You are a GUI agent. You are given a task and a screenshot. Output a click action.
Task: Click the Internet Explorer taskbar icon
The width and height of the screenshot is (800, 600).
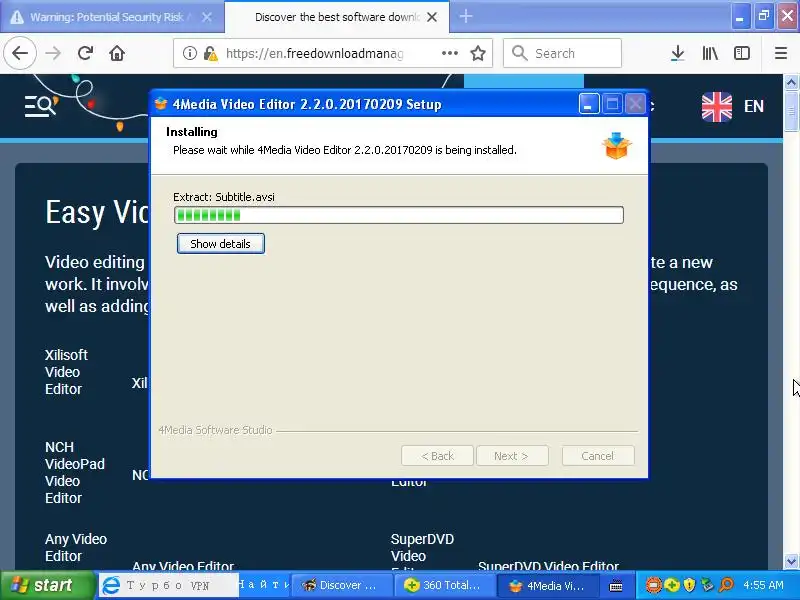pos(111,585)
